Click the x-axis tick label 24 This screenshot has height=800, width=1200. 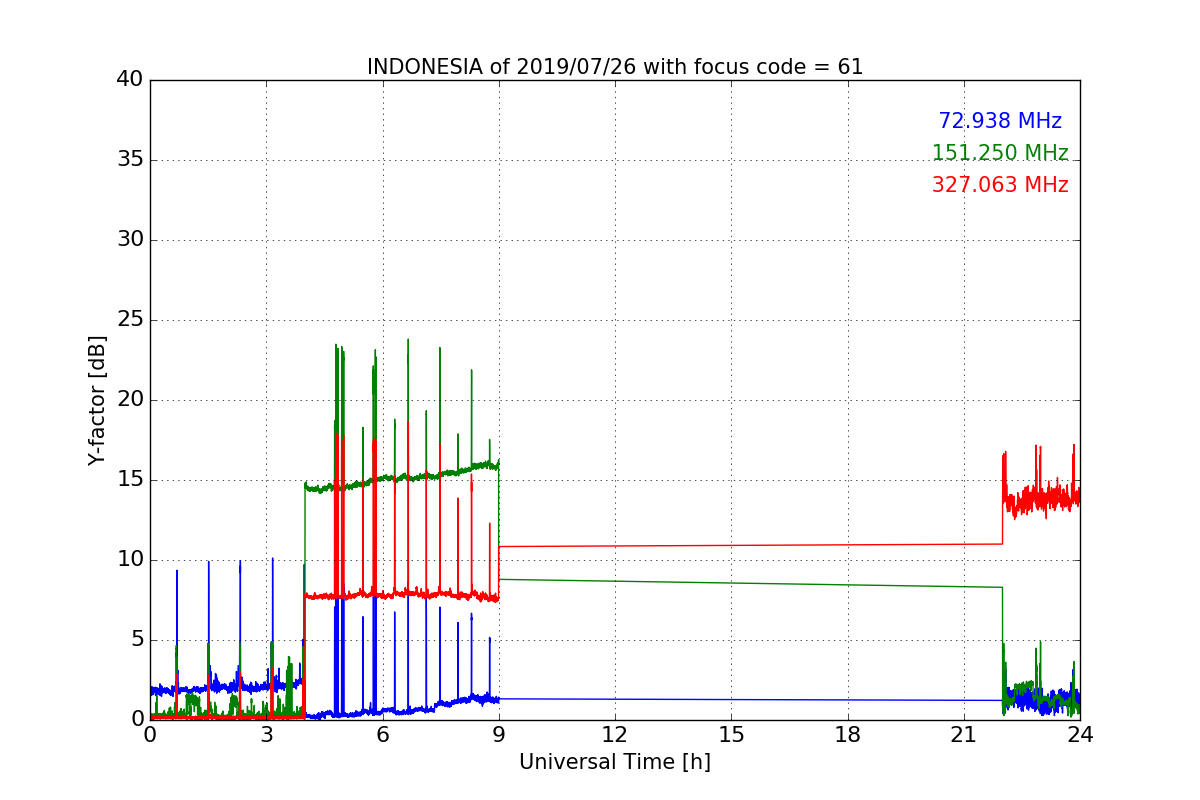point(1080,734)
